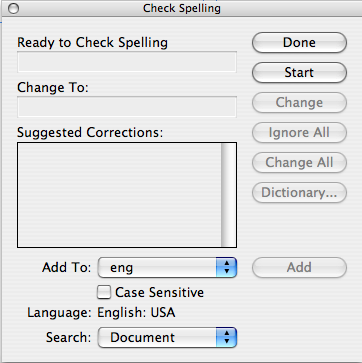Click the Check Spelling title bar
This screenshot has height=363, width=362.
click(181, 8)
